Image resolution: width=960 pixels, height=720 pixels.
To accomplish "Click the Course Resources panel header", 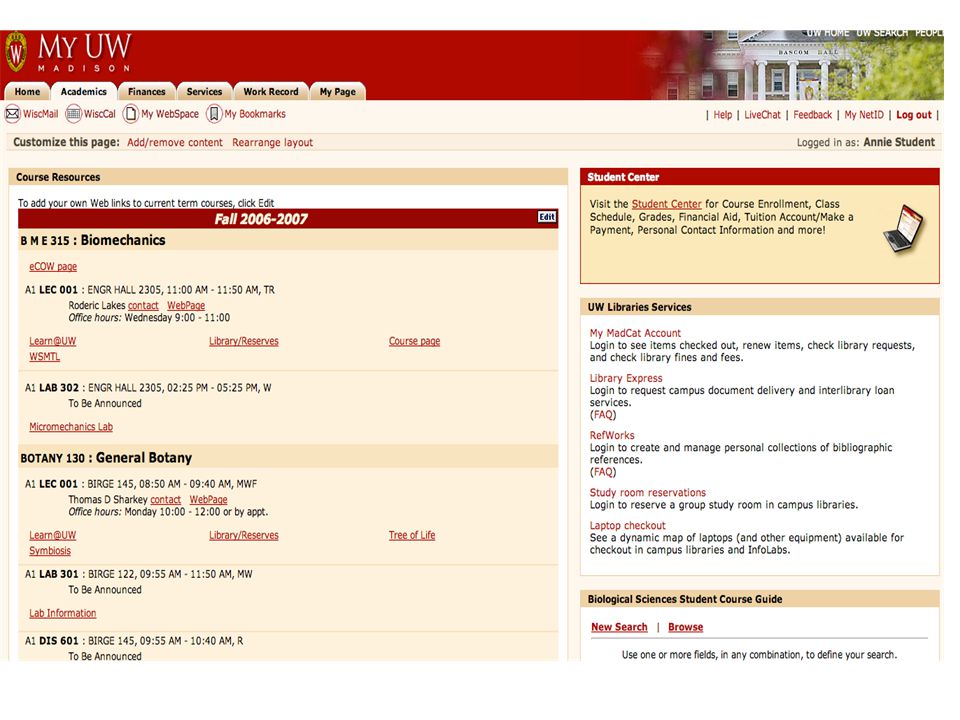I will (288, 177).
